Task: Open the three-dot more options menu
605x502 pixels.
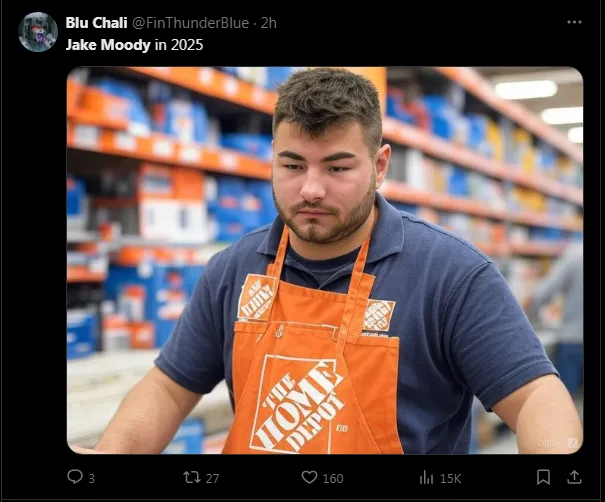Action: [574, 22]
